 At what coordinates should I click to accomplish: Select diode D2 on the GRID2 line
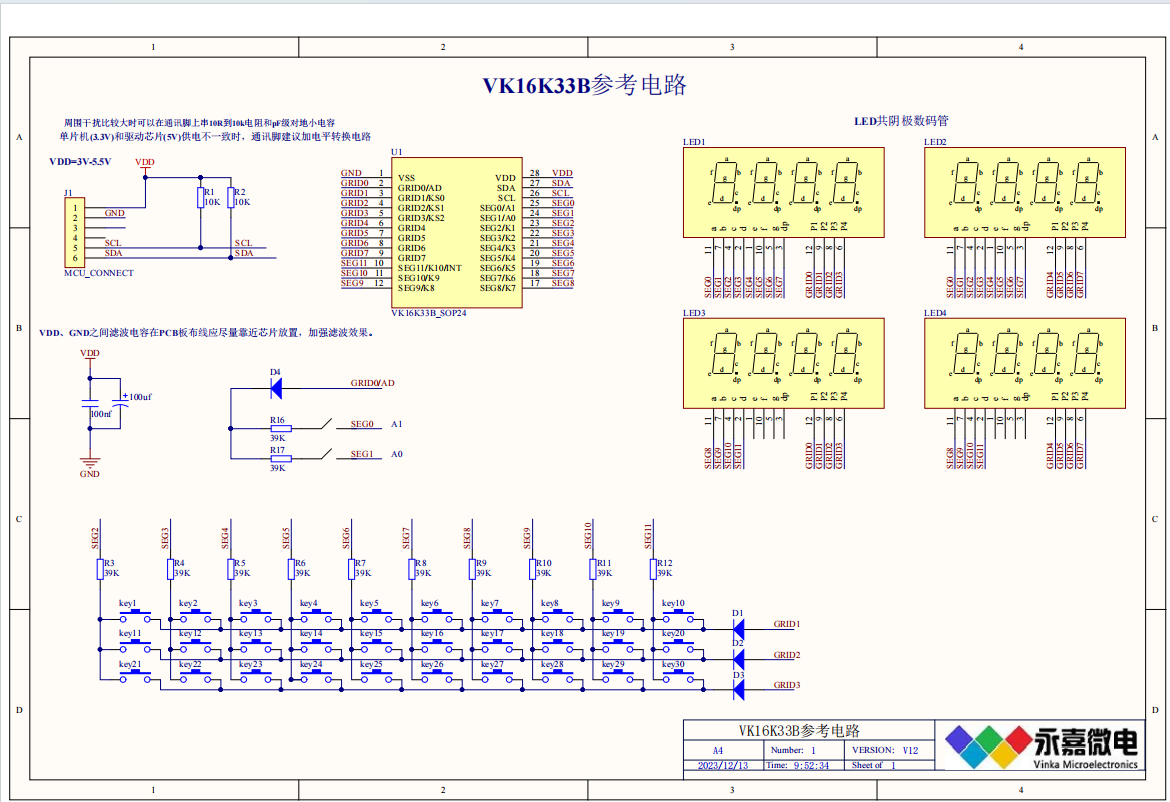tap(738, 660)
